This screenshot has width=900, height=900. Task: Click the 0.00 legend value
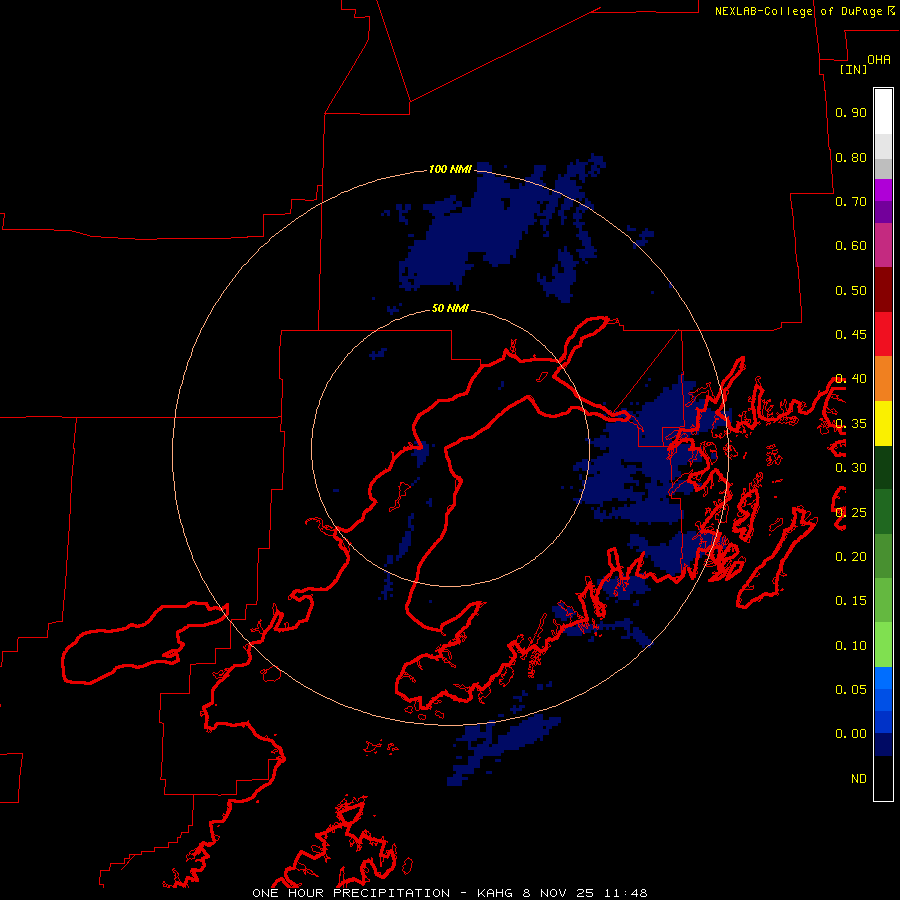851,734
